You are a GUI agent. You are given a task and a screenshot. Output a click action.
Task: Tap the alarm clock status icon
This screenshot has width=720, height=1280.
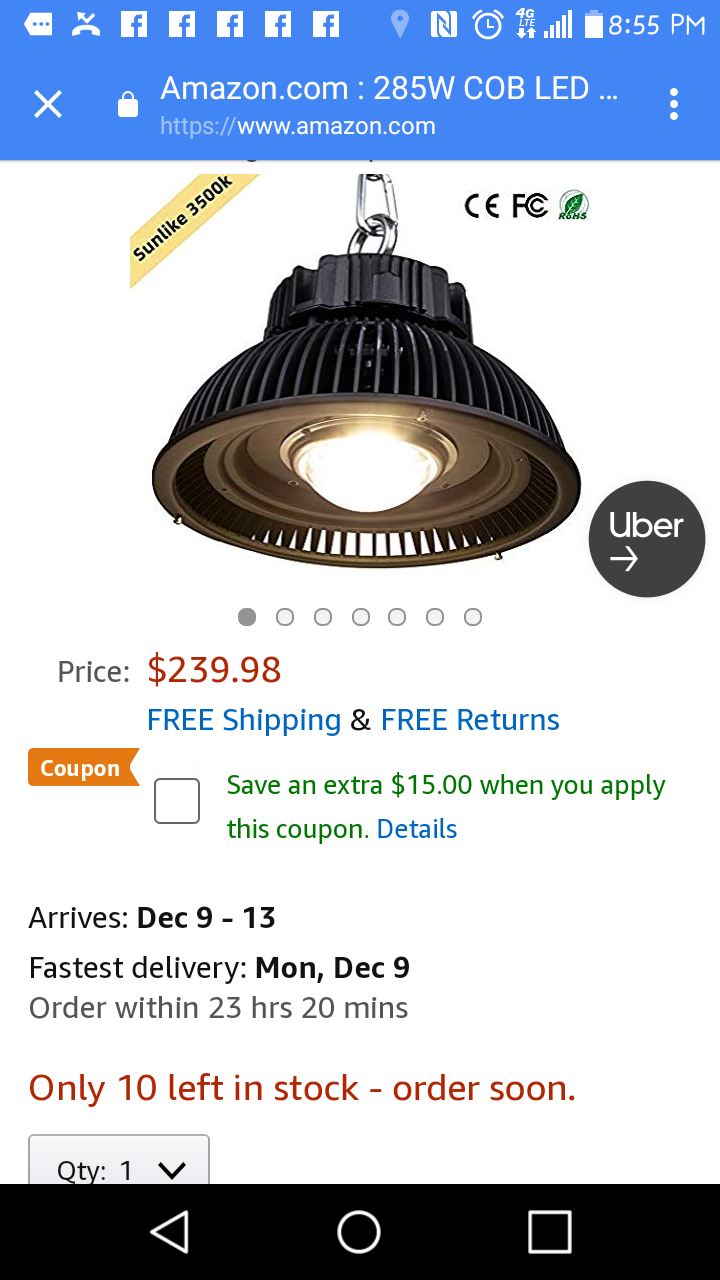point(487,24)
